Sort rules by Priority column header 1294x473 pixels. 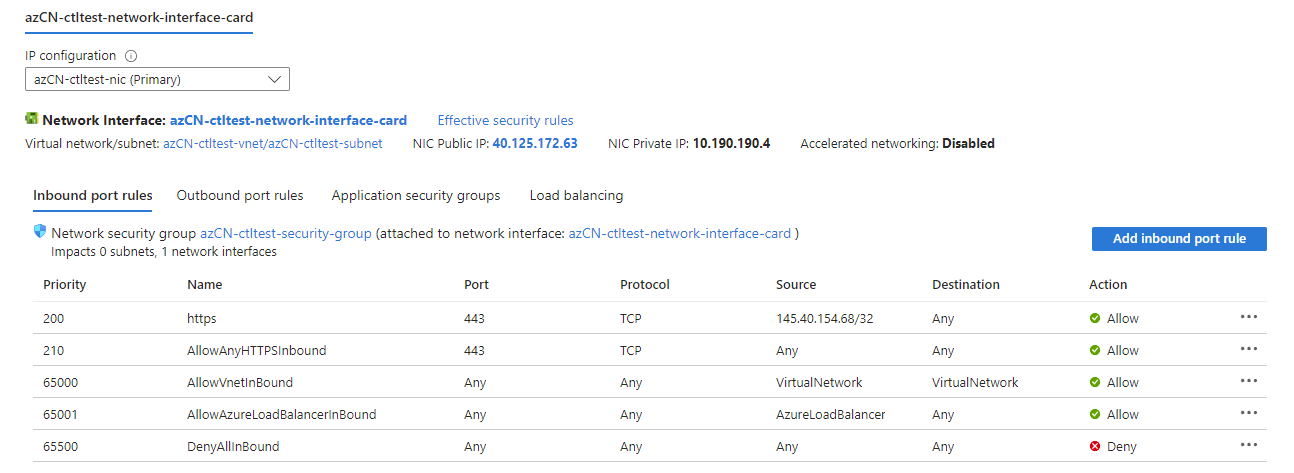click(x=65, y=284)
